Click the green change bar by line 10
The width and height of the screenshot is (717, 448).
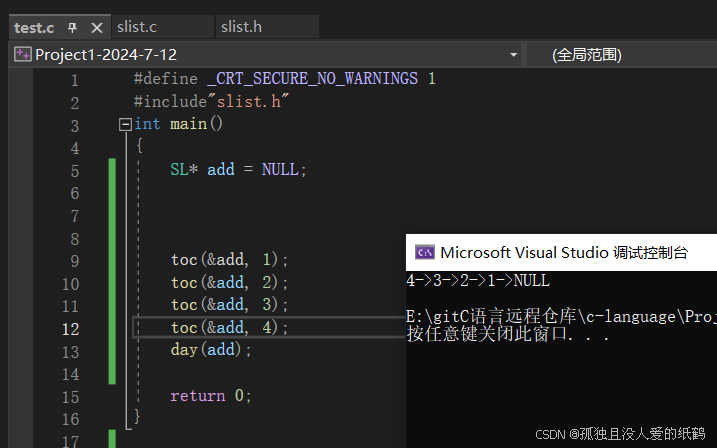click(112, 283)
